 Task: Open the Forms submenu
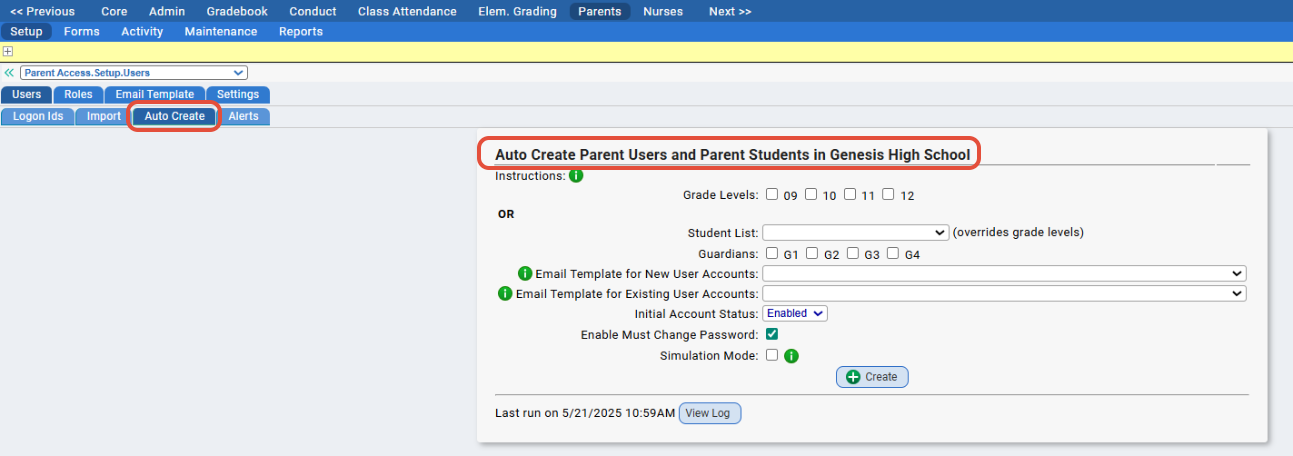coord(82,31)
